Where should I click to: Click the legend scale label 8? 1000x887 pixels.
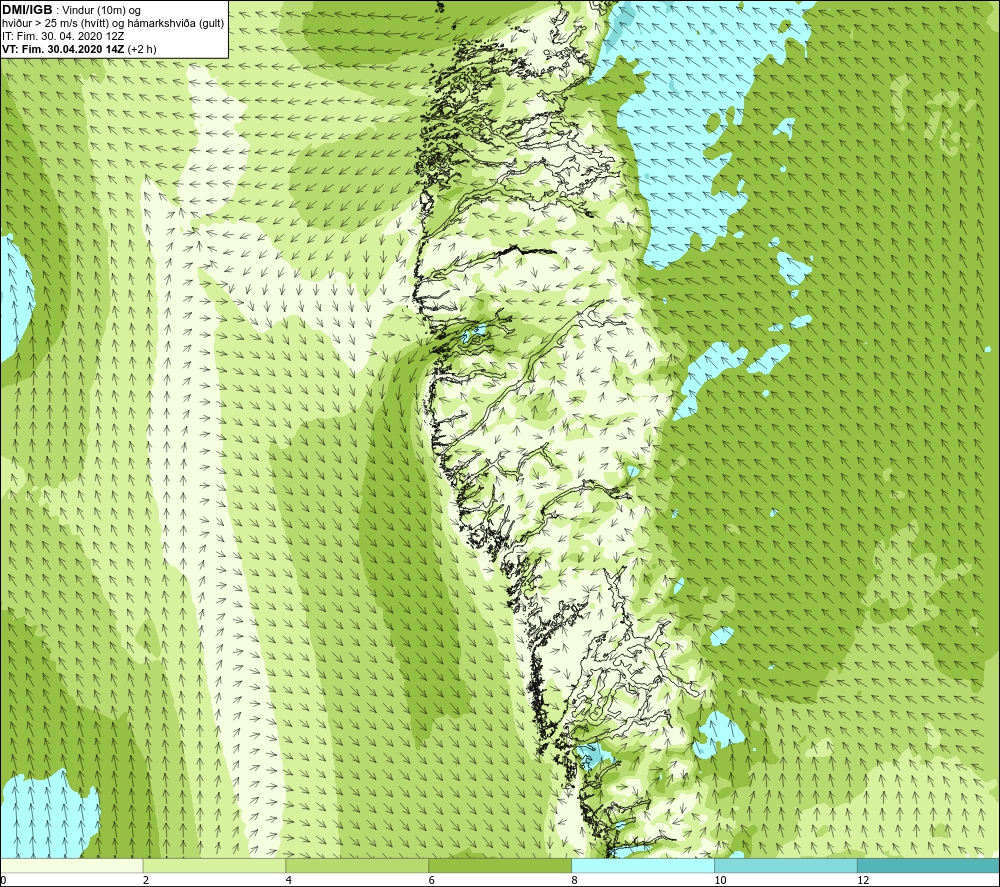[574, 880]
